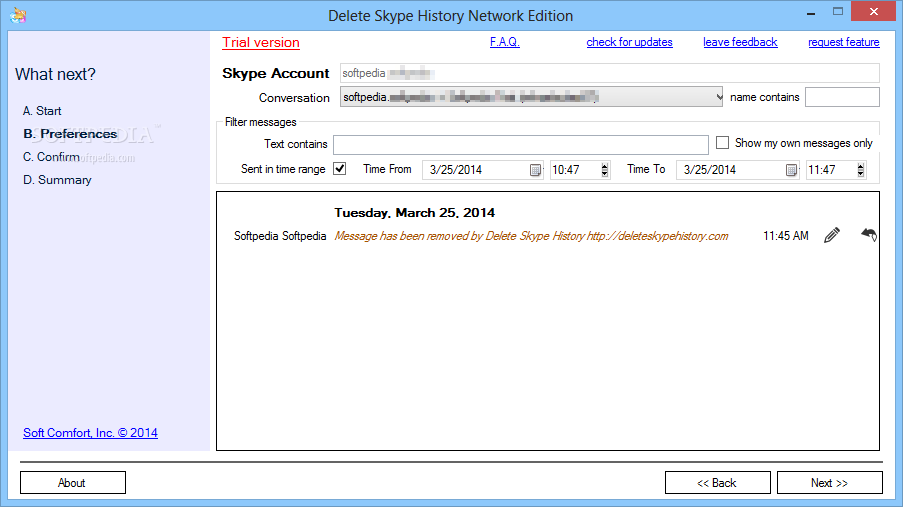Click the undo arrow icon beside the message
This screenshot has height=507, width=903.
coord(869,234)
